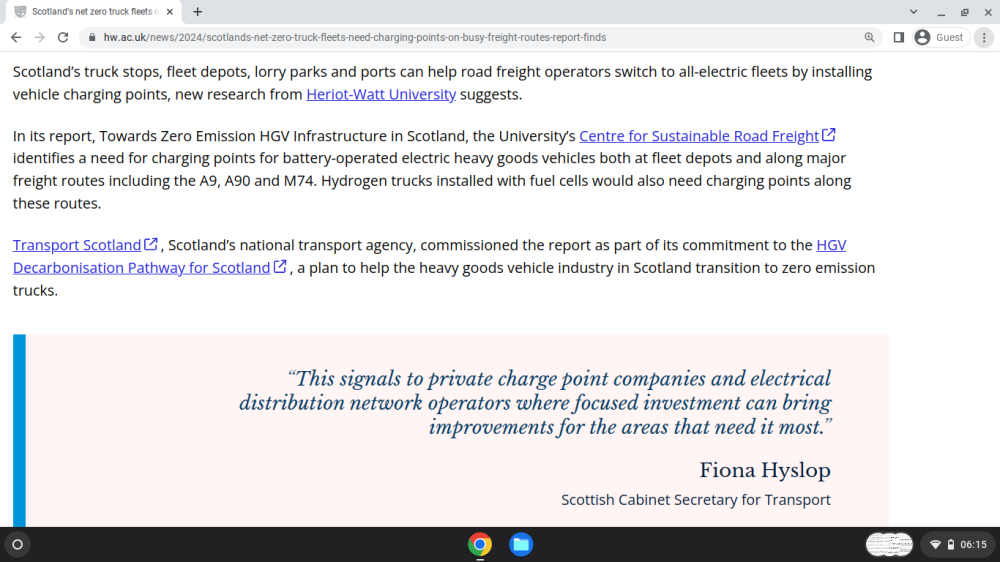Launch Chrome from the shelf
1000x562 pixels.
(x=480, y=545)
